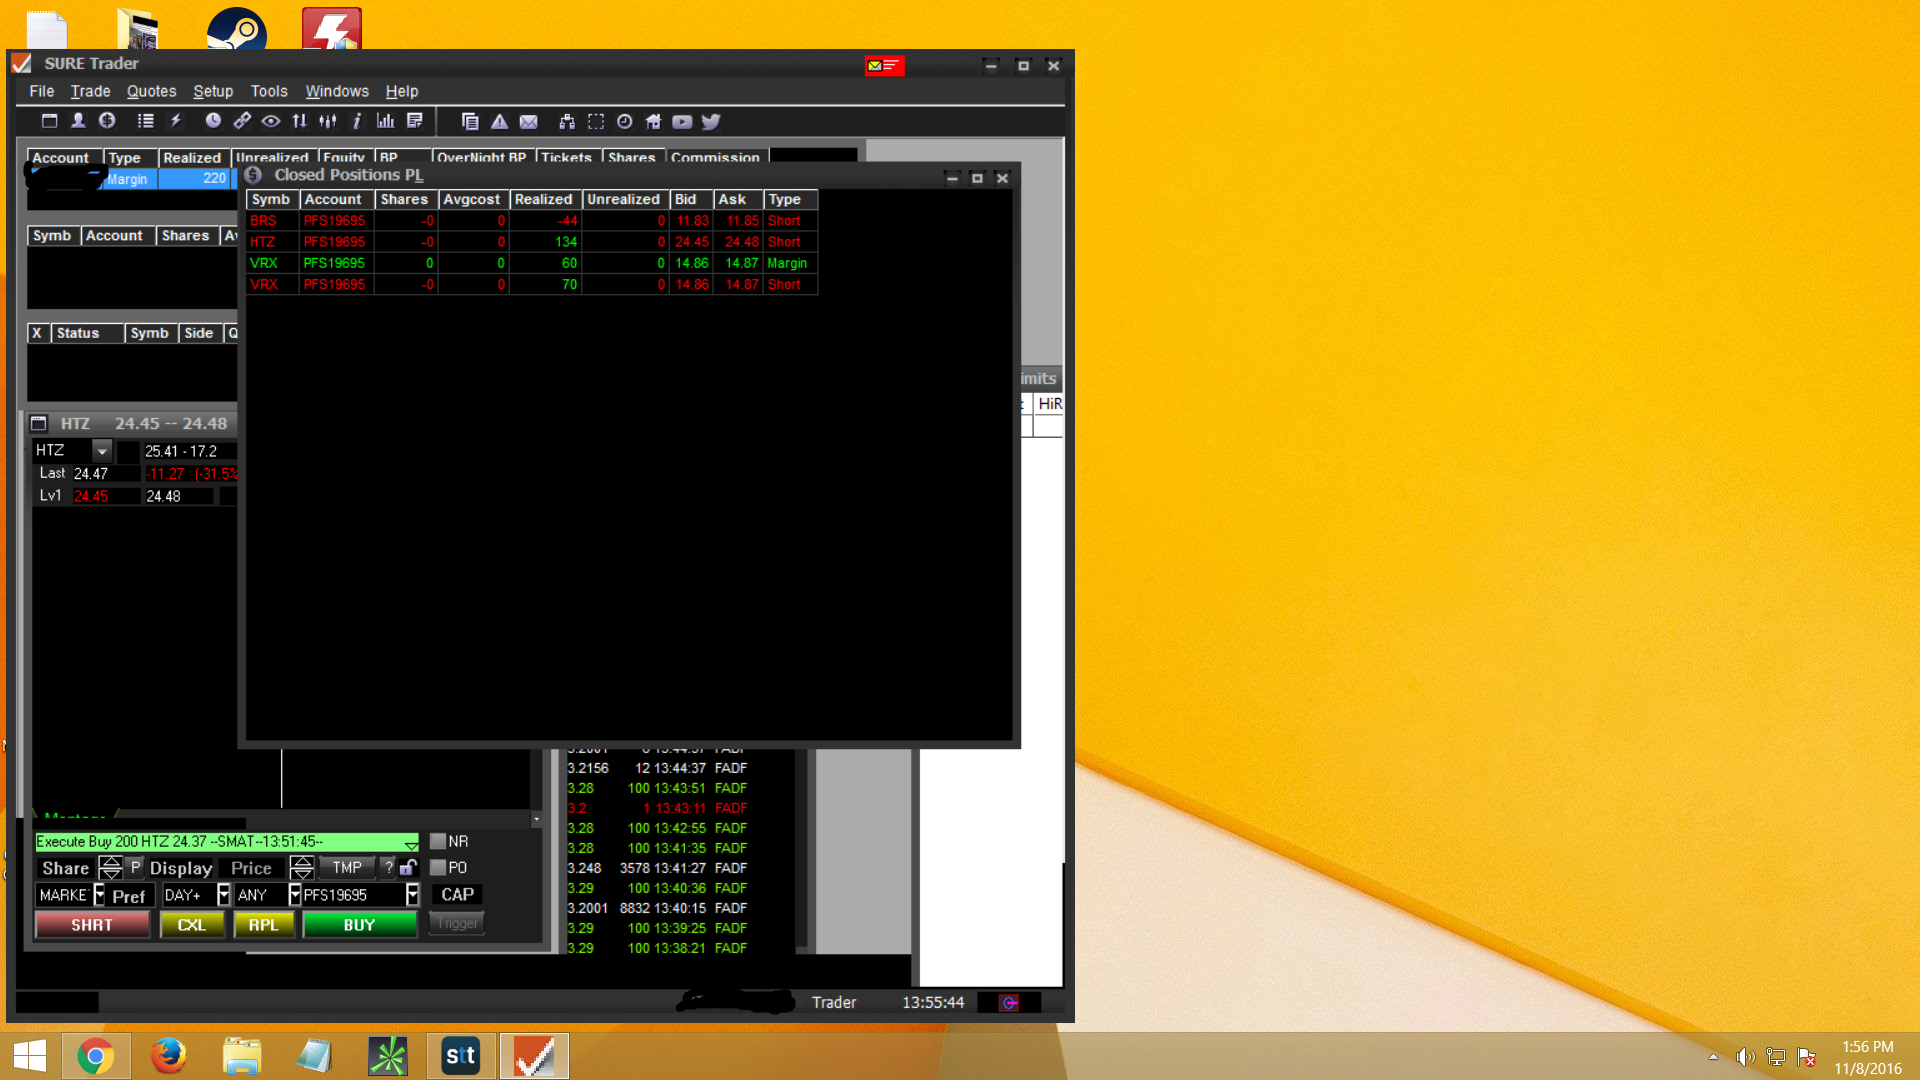Image resolution: width=1920 pixels, height=1080 pixels.
Task: Click the dollar sign account icon
Action: click(x=107, y=121)
